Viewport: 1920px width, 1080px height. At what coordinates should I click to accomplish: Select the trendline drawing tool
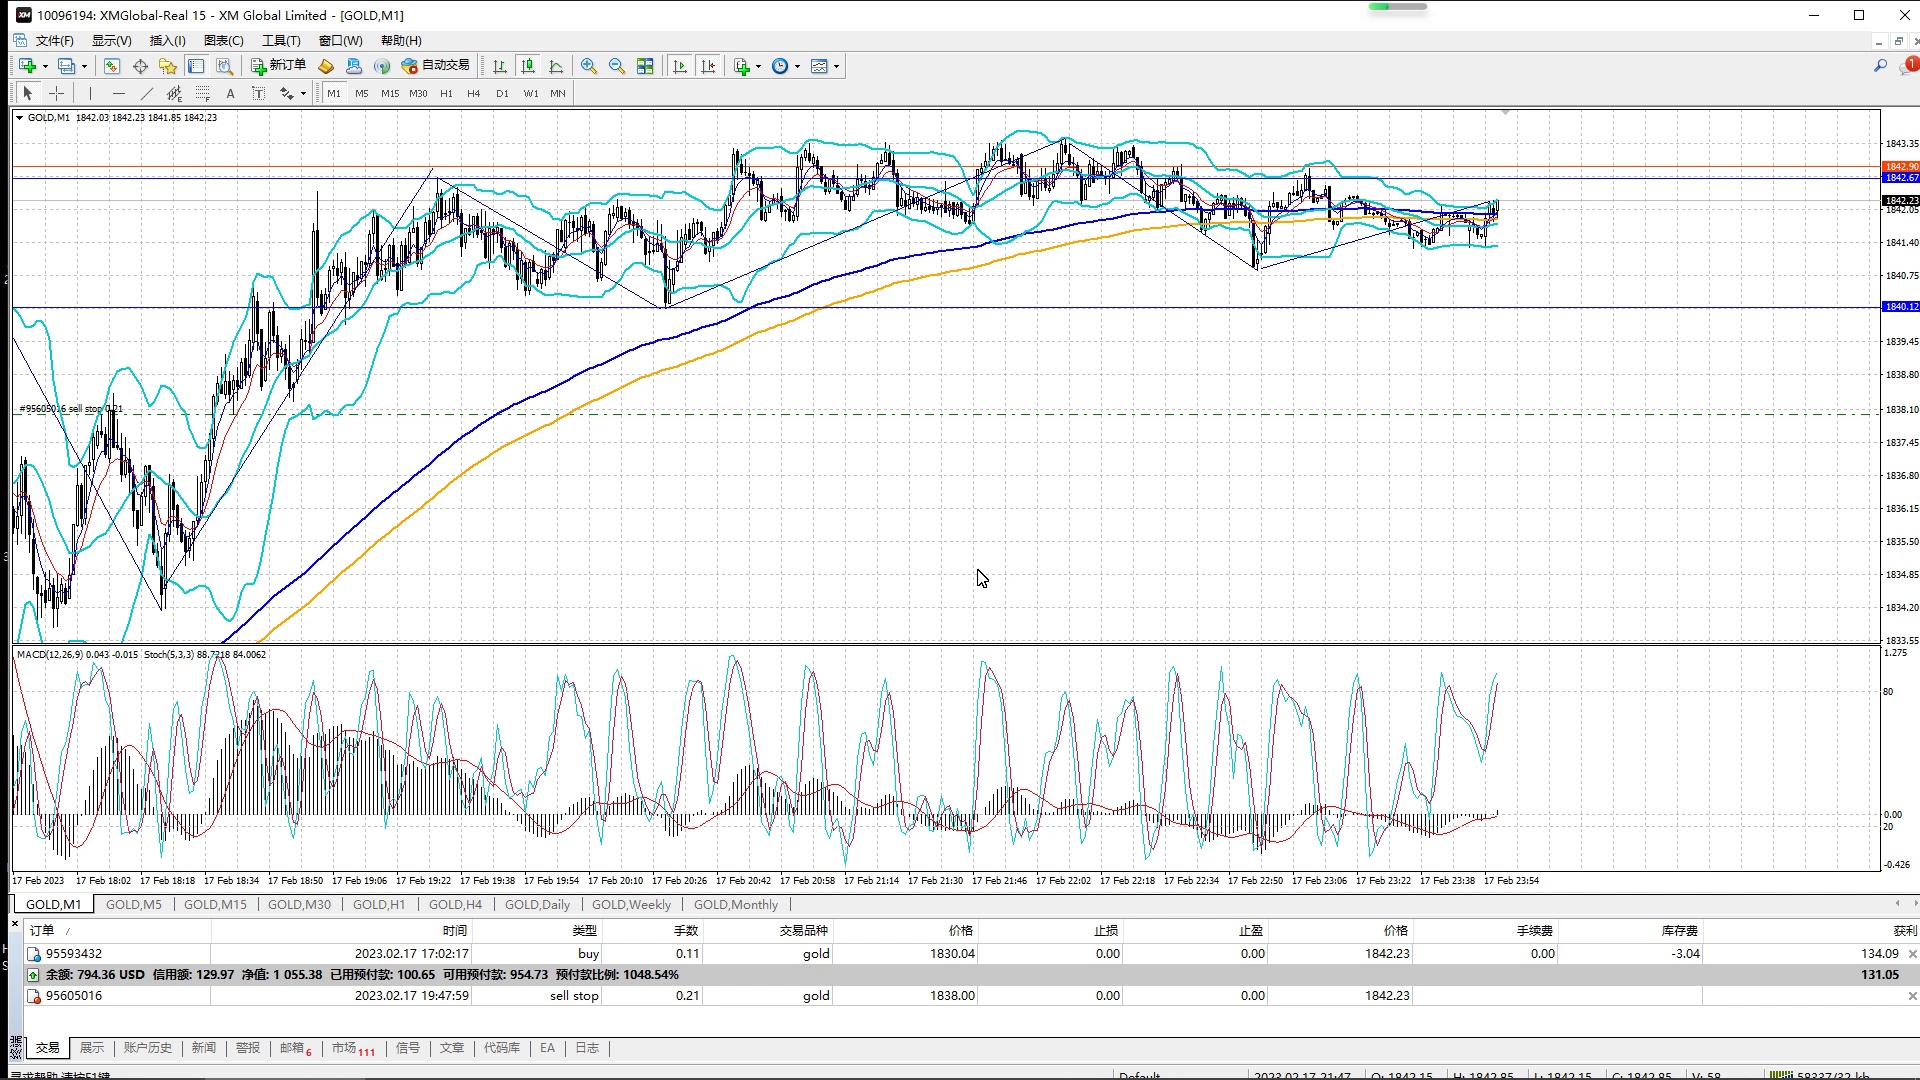[147, 93]
